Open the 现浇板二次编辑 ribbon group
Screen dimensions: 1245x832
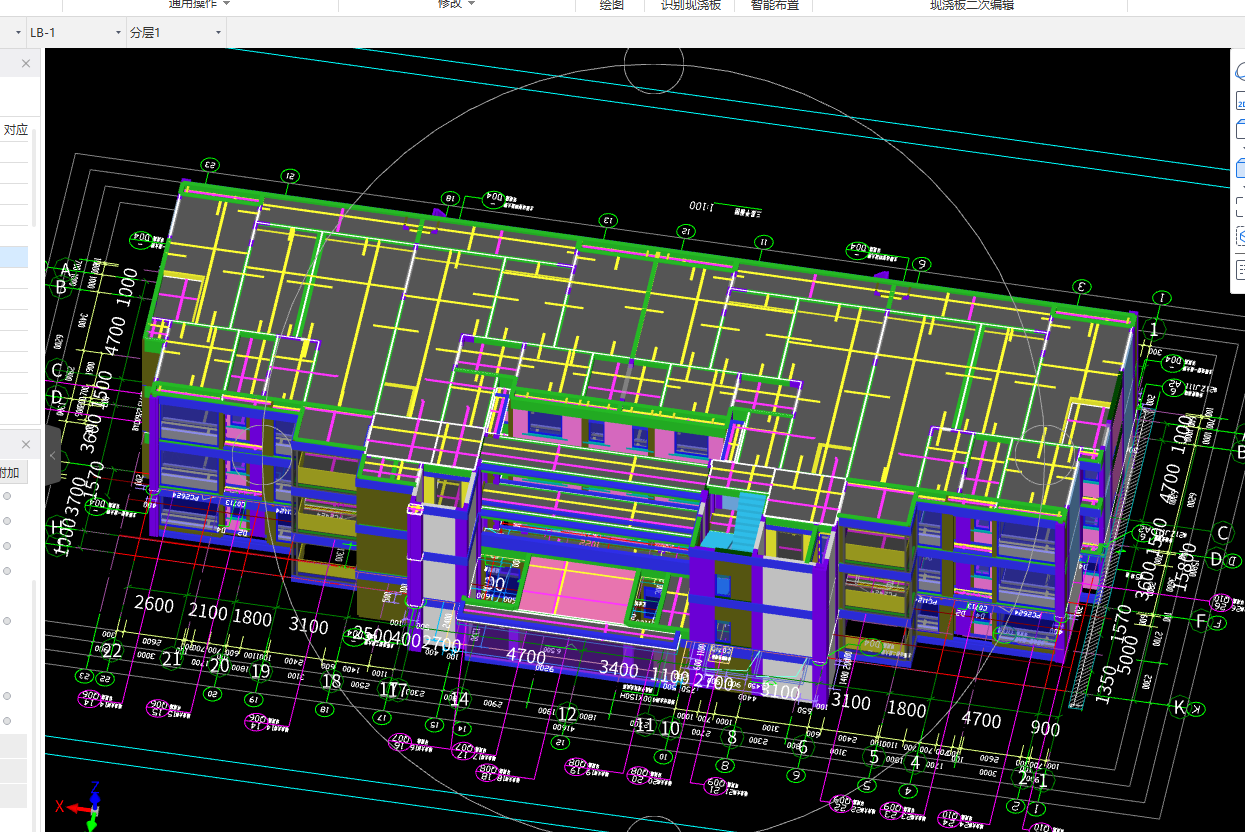pos(972,5)
